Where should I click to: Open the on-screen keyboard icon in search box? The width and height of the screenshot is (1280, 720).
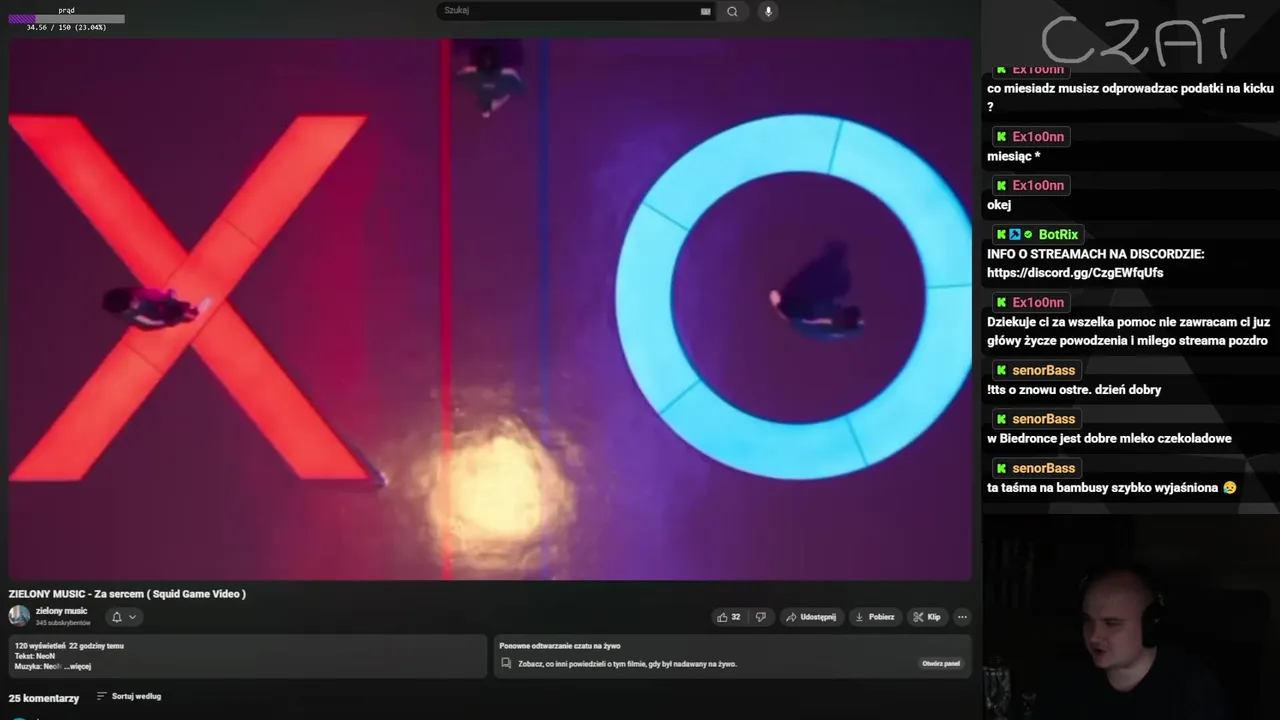pyautogui.click(x=706, y=11)
